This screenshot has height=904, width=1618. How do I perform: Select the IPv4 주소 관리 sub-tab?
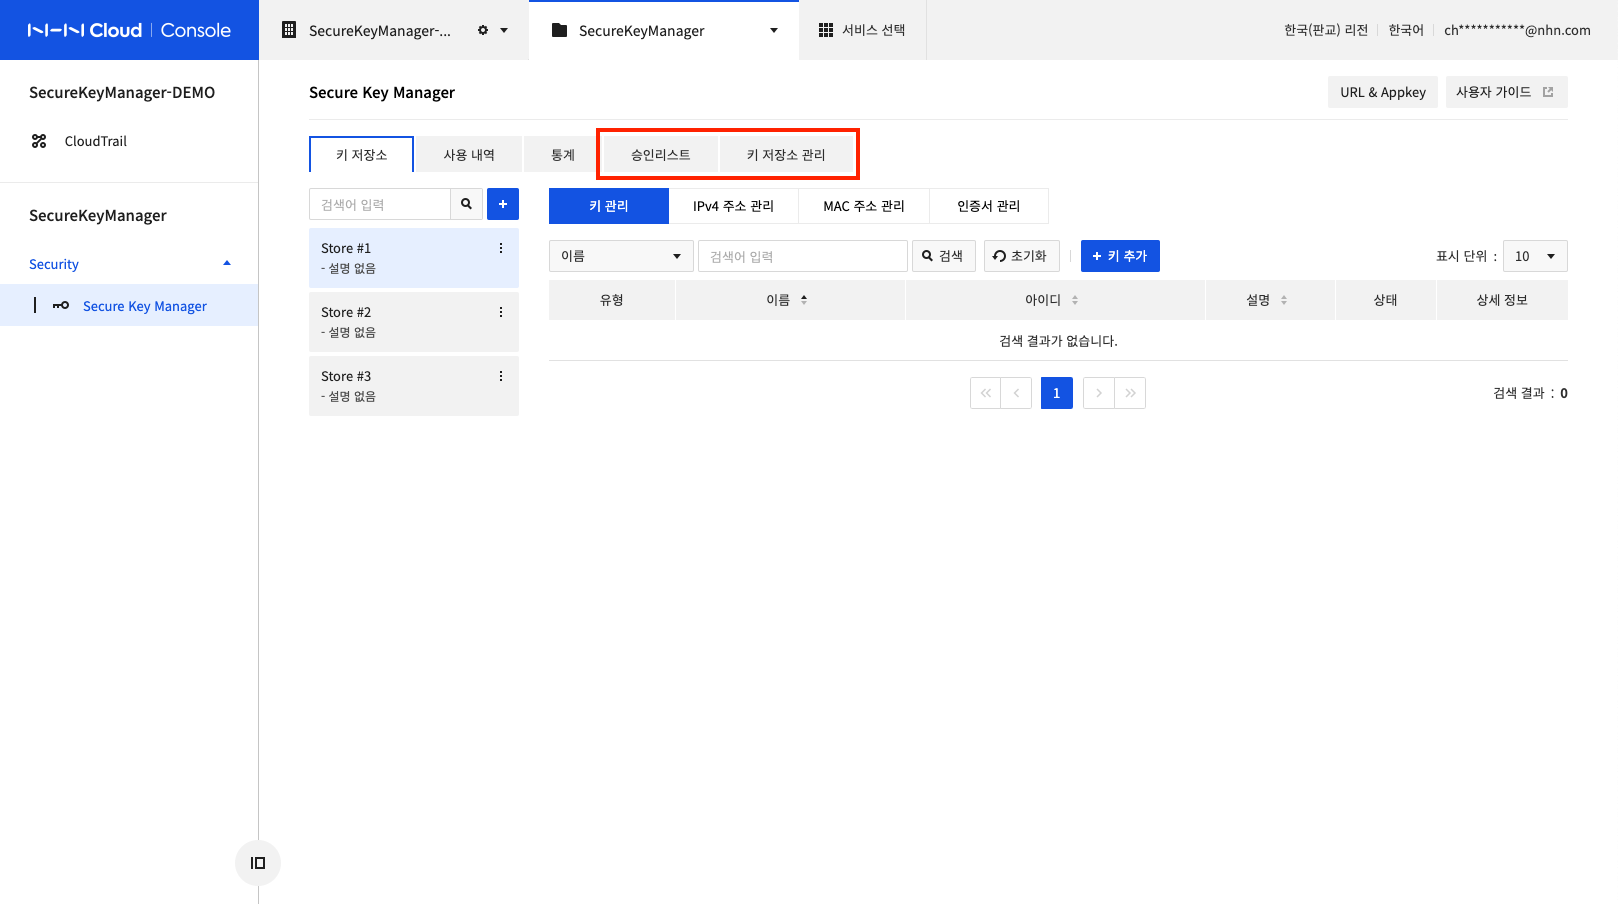click(x=734, y=206)
